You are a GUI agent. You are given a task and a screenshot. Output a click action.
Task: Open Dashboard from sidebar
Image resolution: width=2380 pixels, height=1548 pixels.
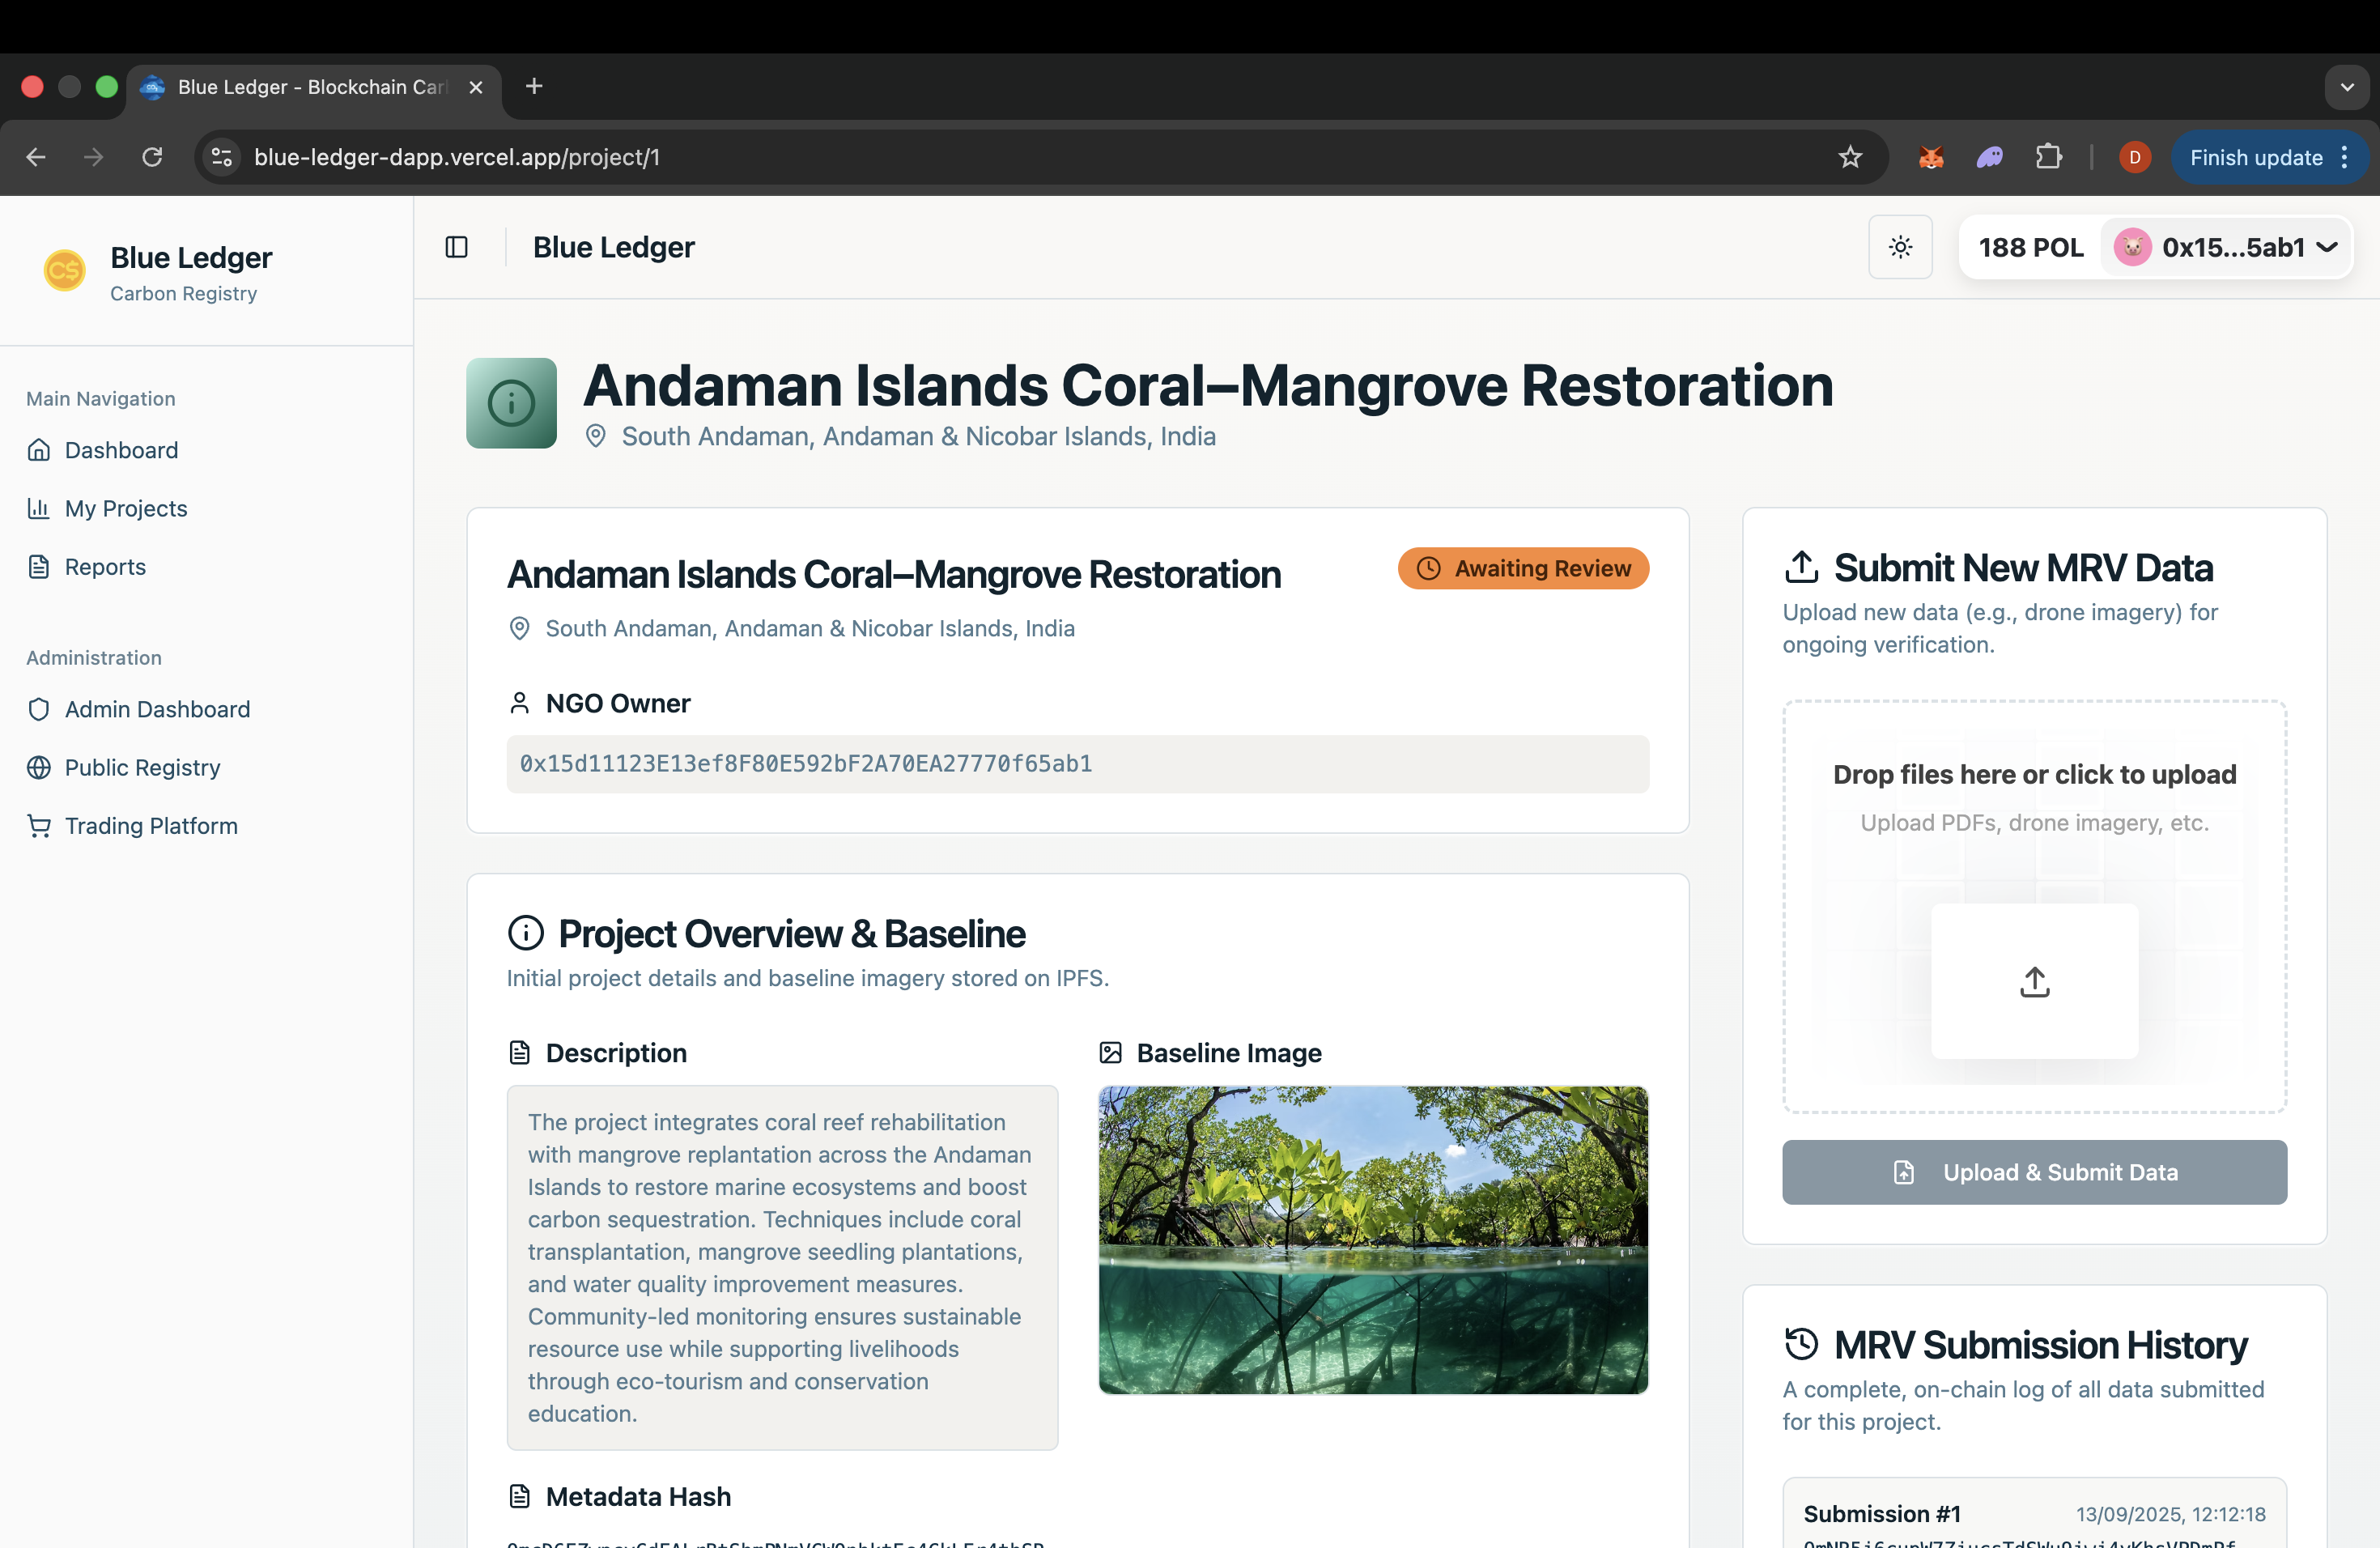[x=121, y=450]
